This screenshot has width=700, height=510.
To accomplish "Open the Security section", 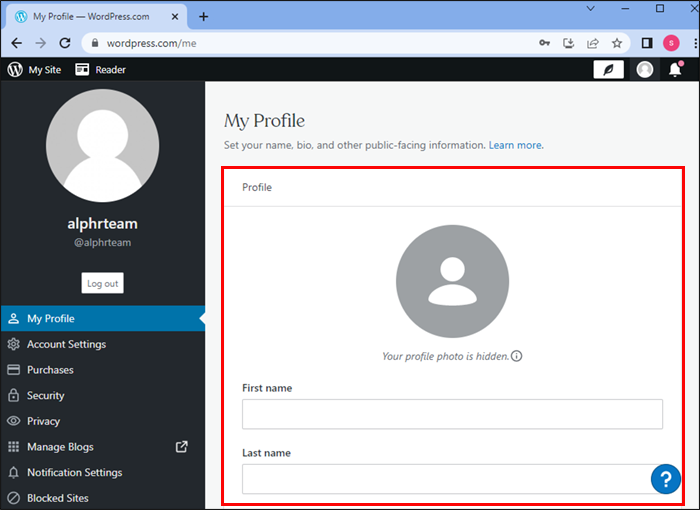I will pyautogui.click(x=103, y=395).
